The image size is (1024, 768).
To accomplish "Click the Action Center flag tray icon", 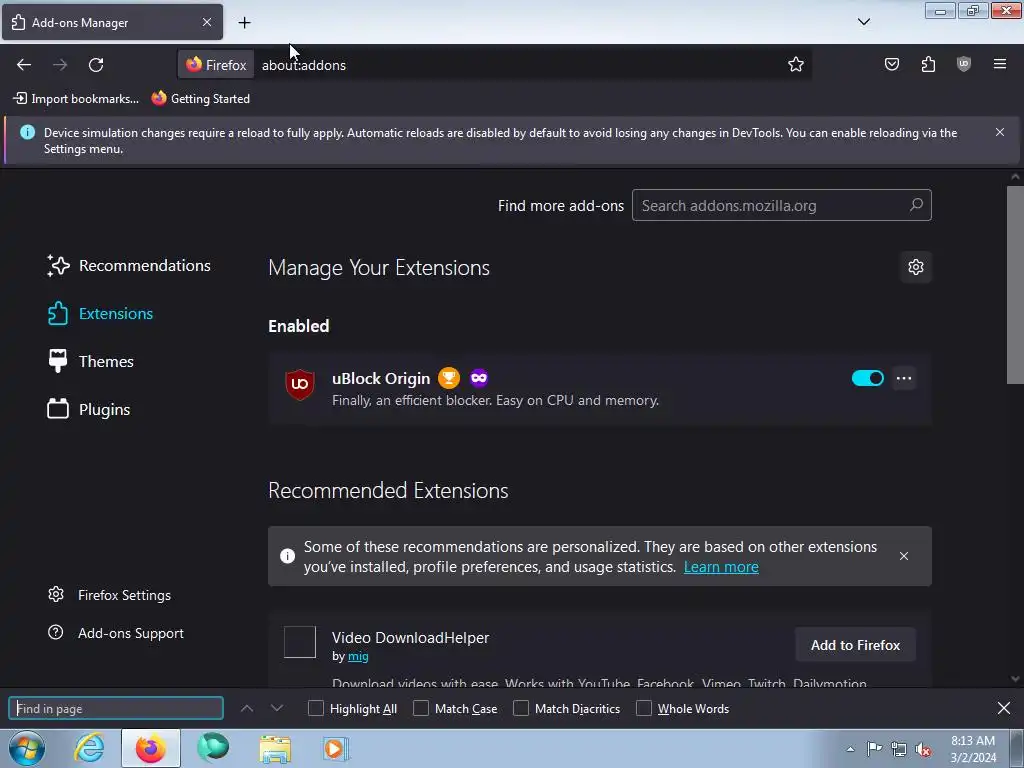I will [x=874, y=749].
